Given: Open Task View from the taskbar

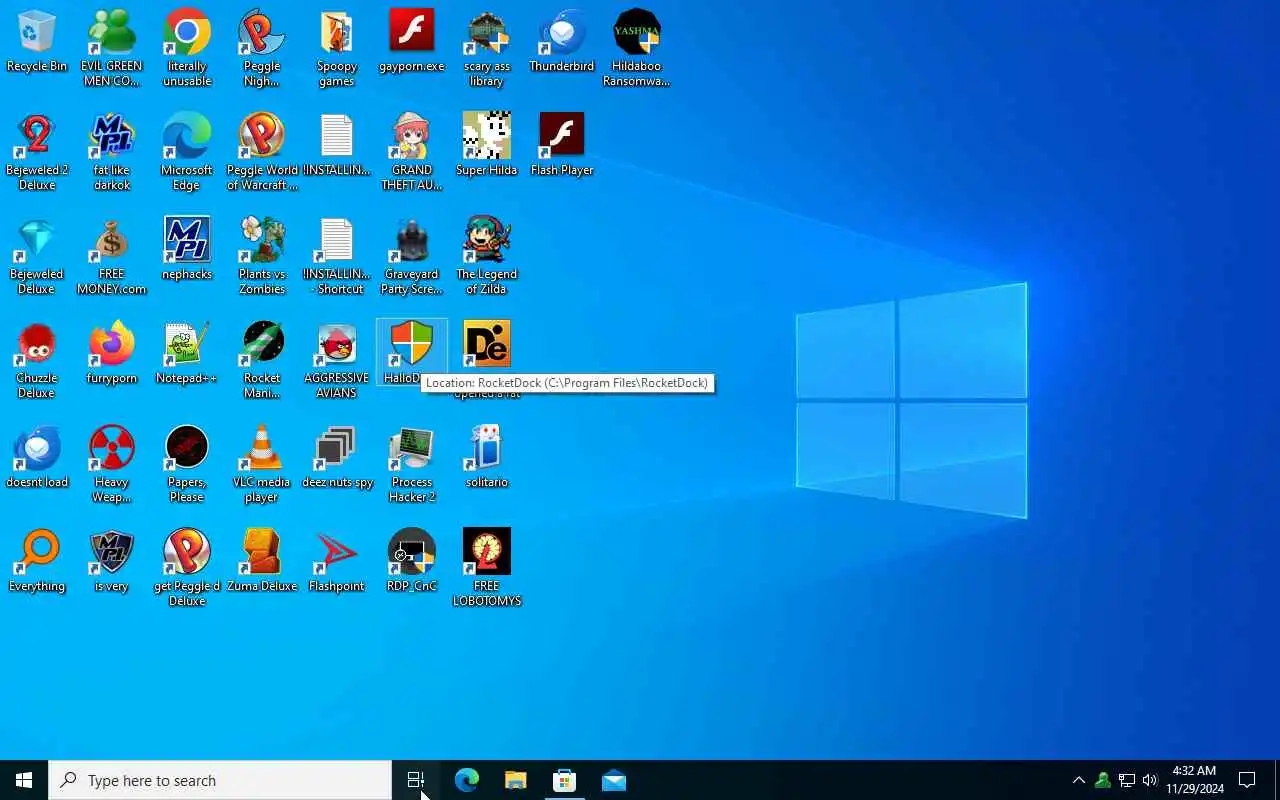Looking at the screenshot, I should pyautogui.click(x=416, y=780).
